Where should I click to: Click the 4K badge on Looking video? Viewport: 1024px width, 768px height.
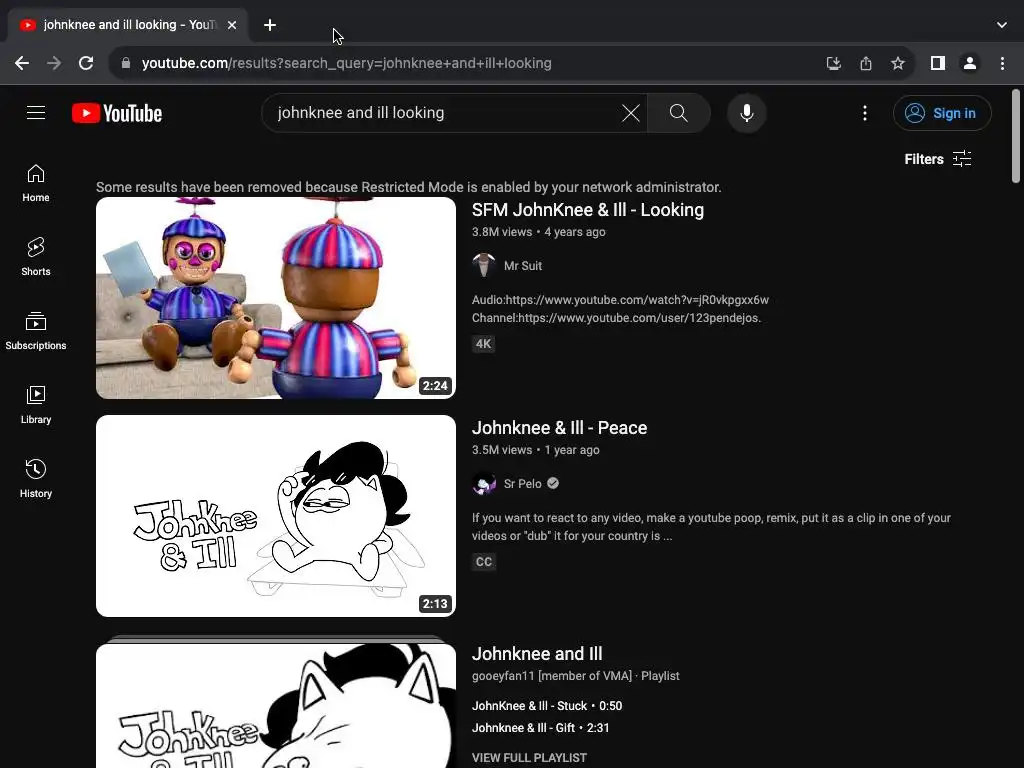(x=483, y=344)
